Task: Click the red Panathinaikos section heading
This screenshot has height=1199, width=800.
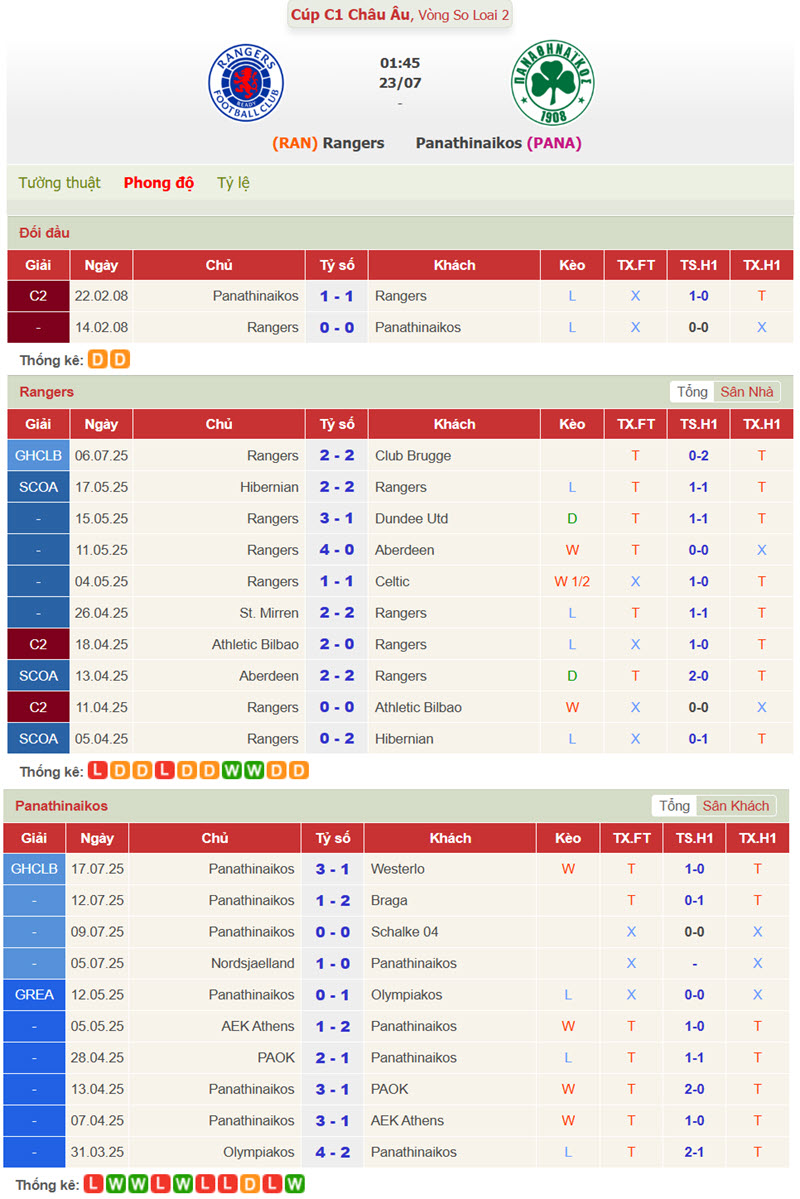Action: point(61,805)
